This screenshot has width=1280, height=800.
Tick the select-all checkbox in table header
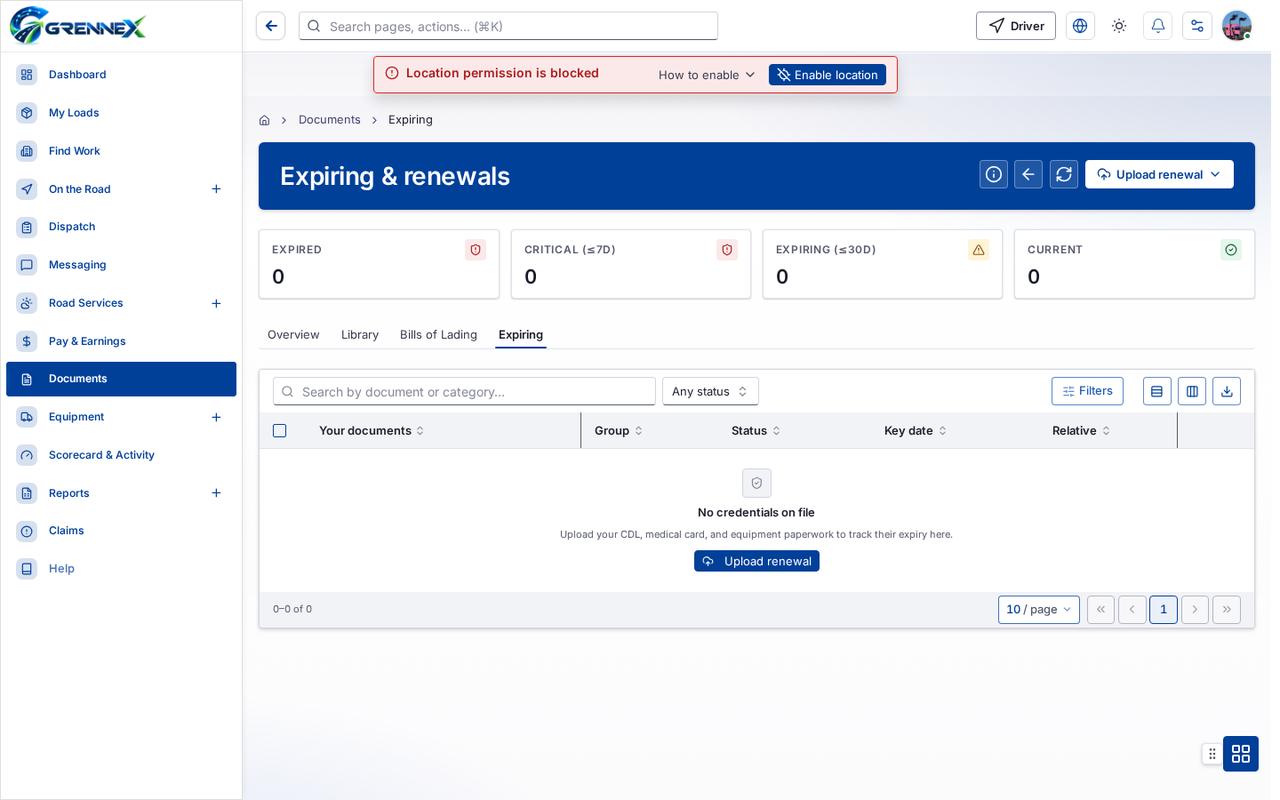point(280,430)
